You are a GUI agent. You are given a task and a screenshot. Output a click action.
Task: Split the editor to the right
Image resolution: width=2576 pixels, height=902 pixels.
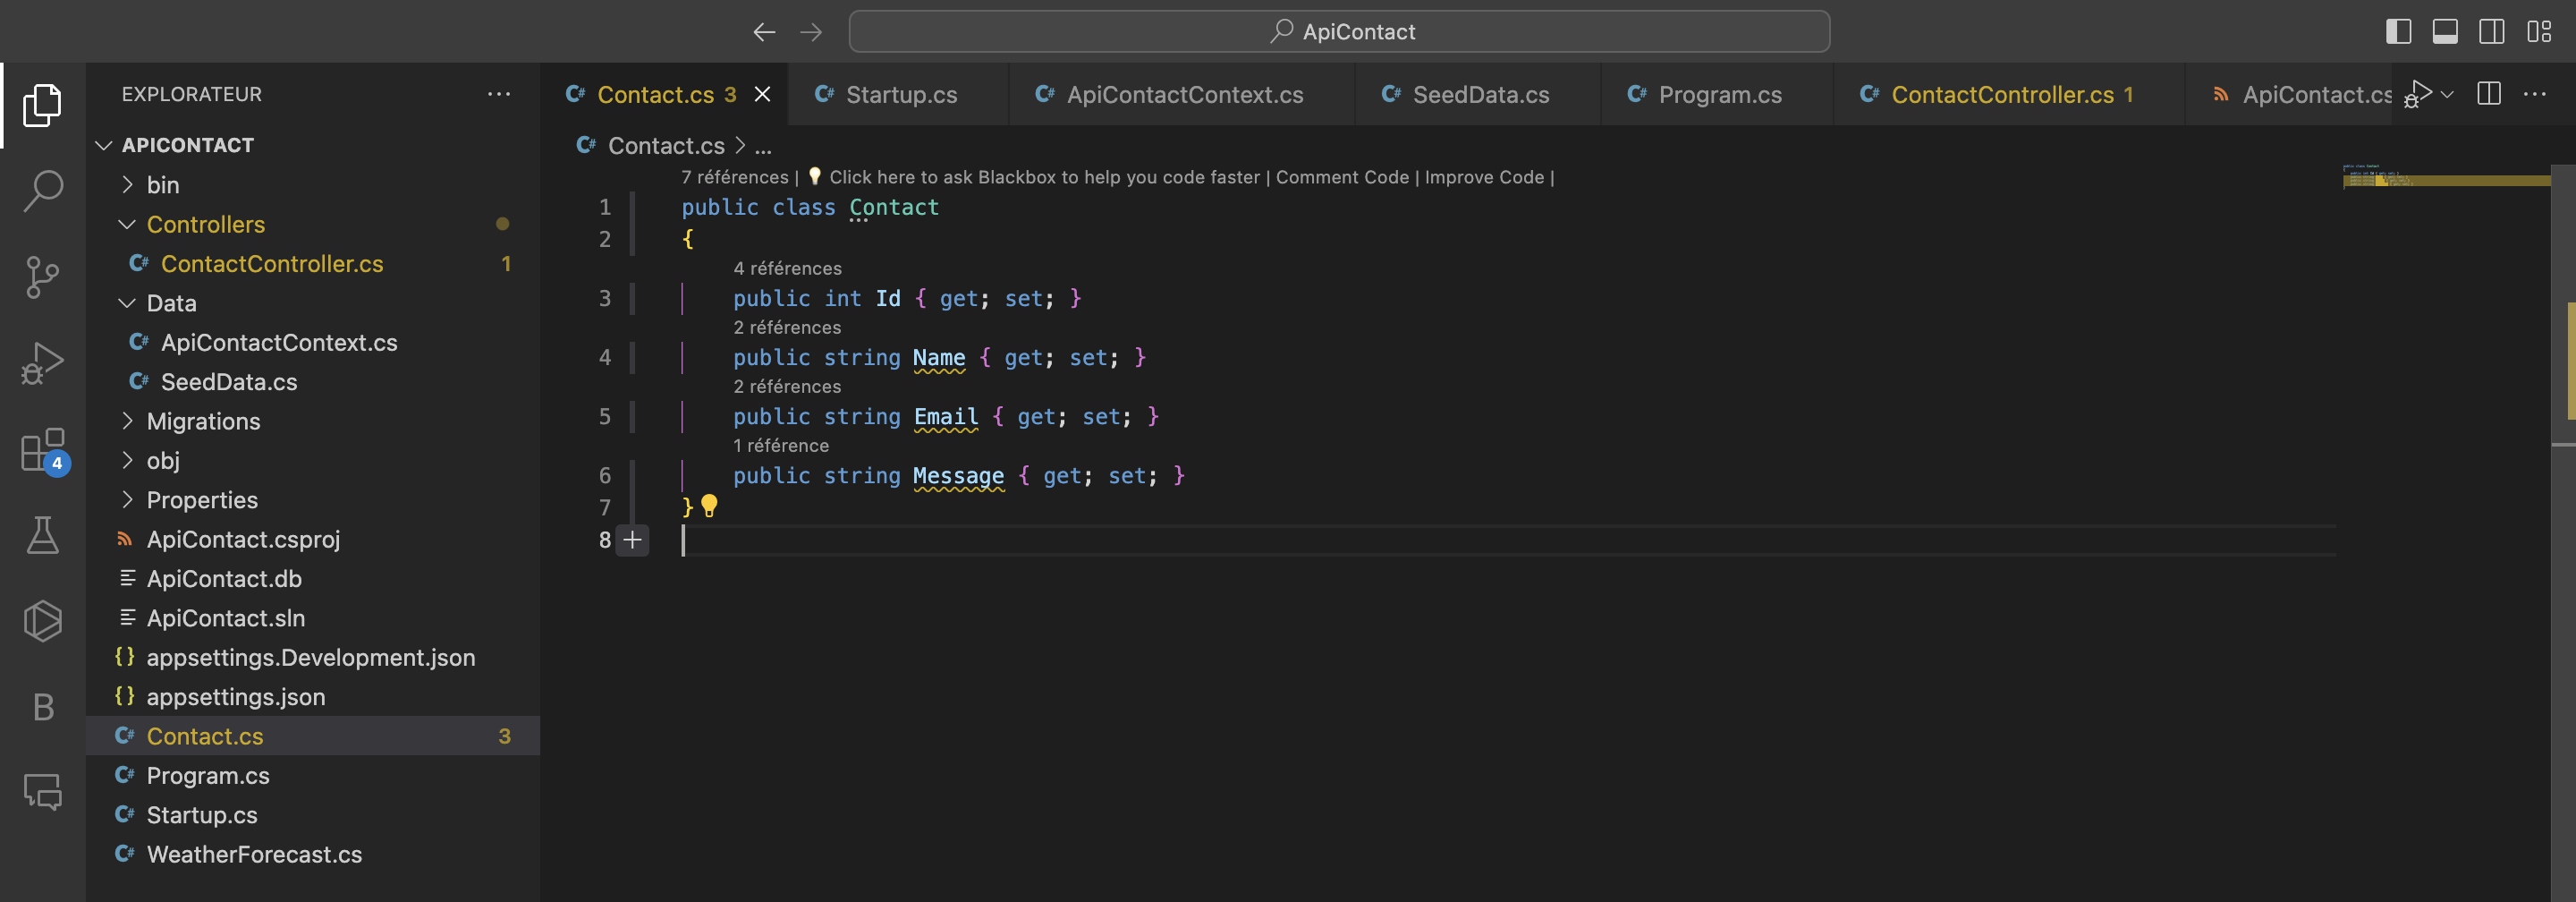coord(2489,94)
